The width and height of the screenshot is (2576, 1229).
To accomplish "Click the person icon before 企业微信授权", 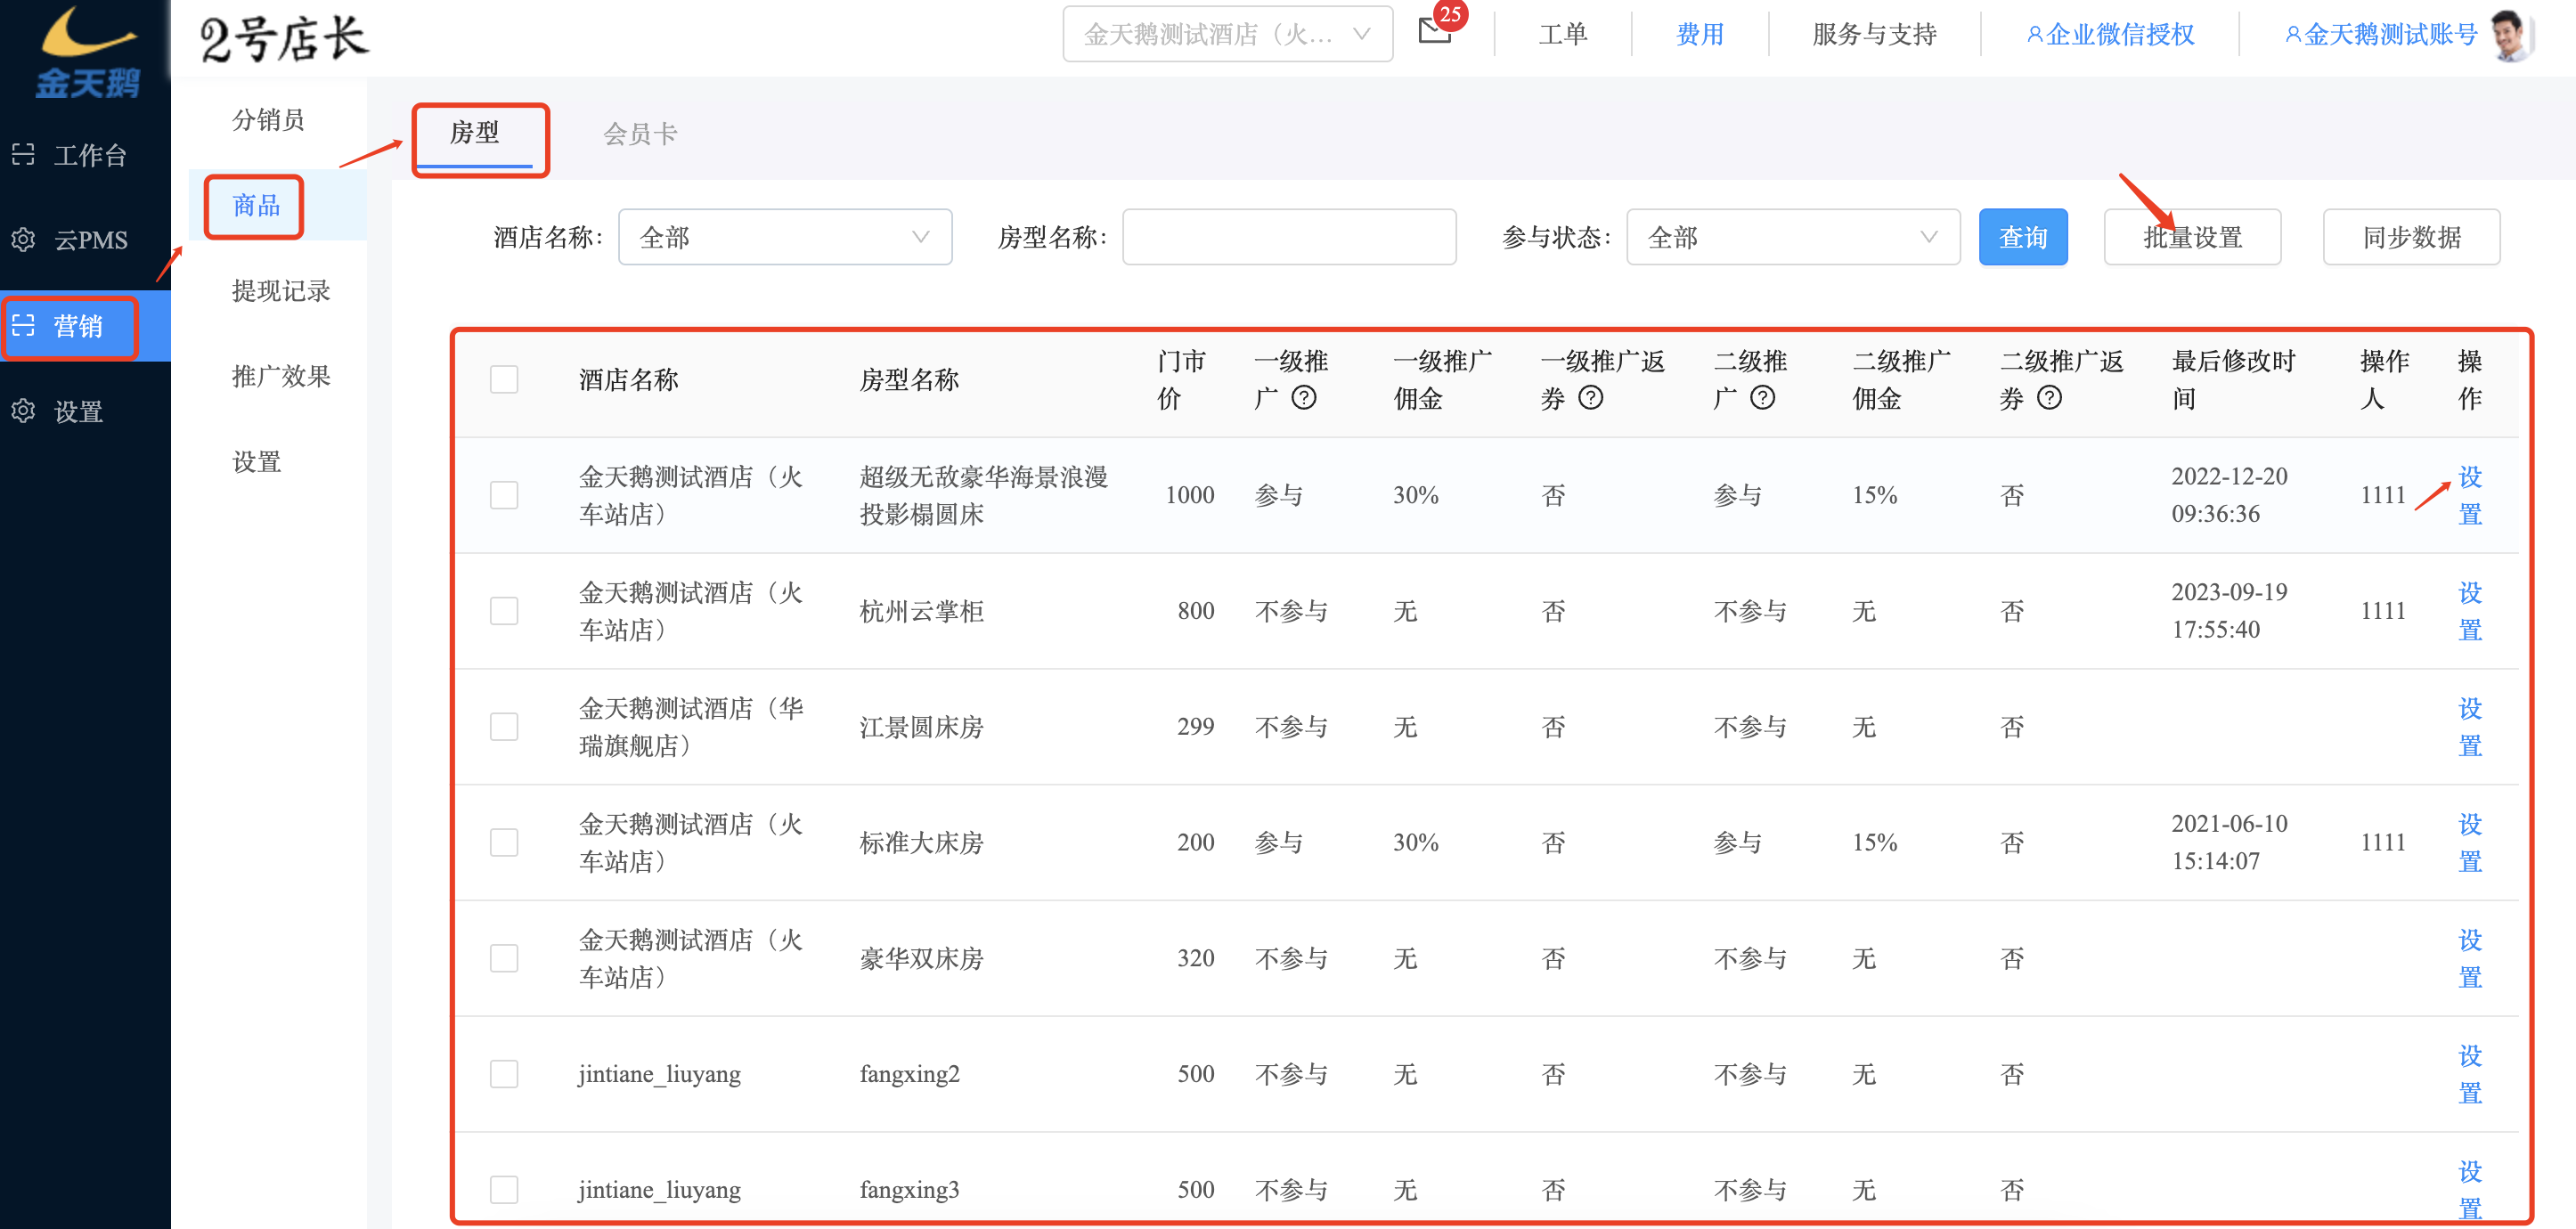I will pyautogui.click(x=2034, y=35).
